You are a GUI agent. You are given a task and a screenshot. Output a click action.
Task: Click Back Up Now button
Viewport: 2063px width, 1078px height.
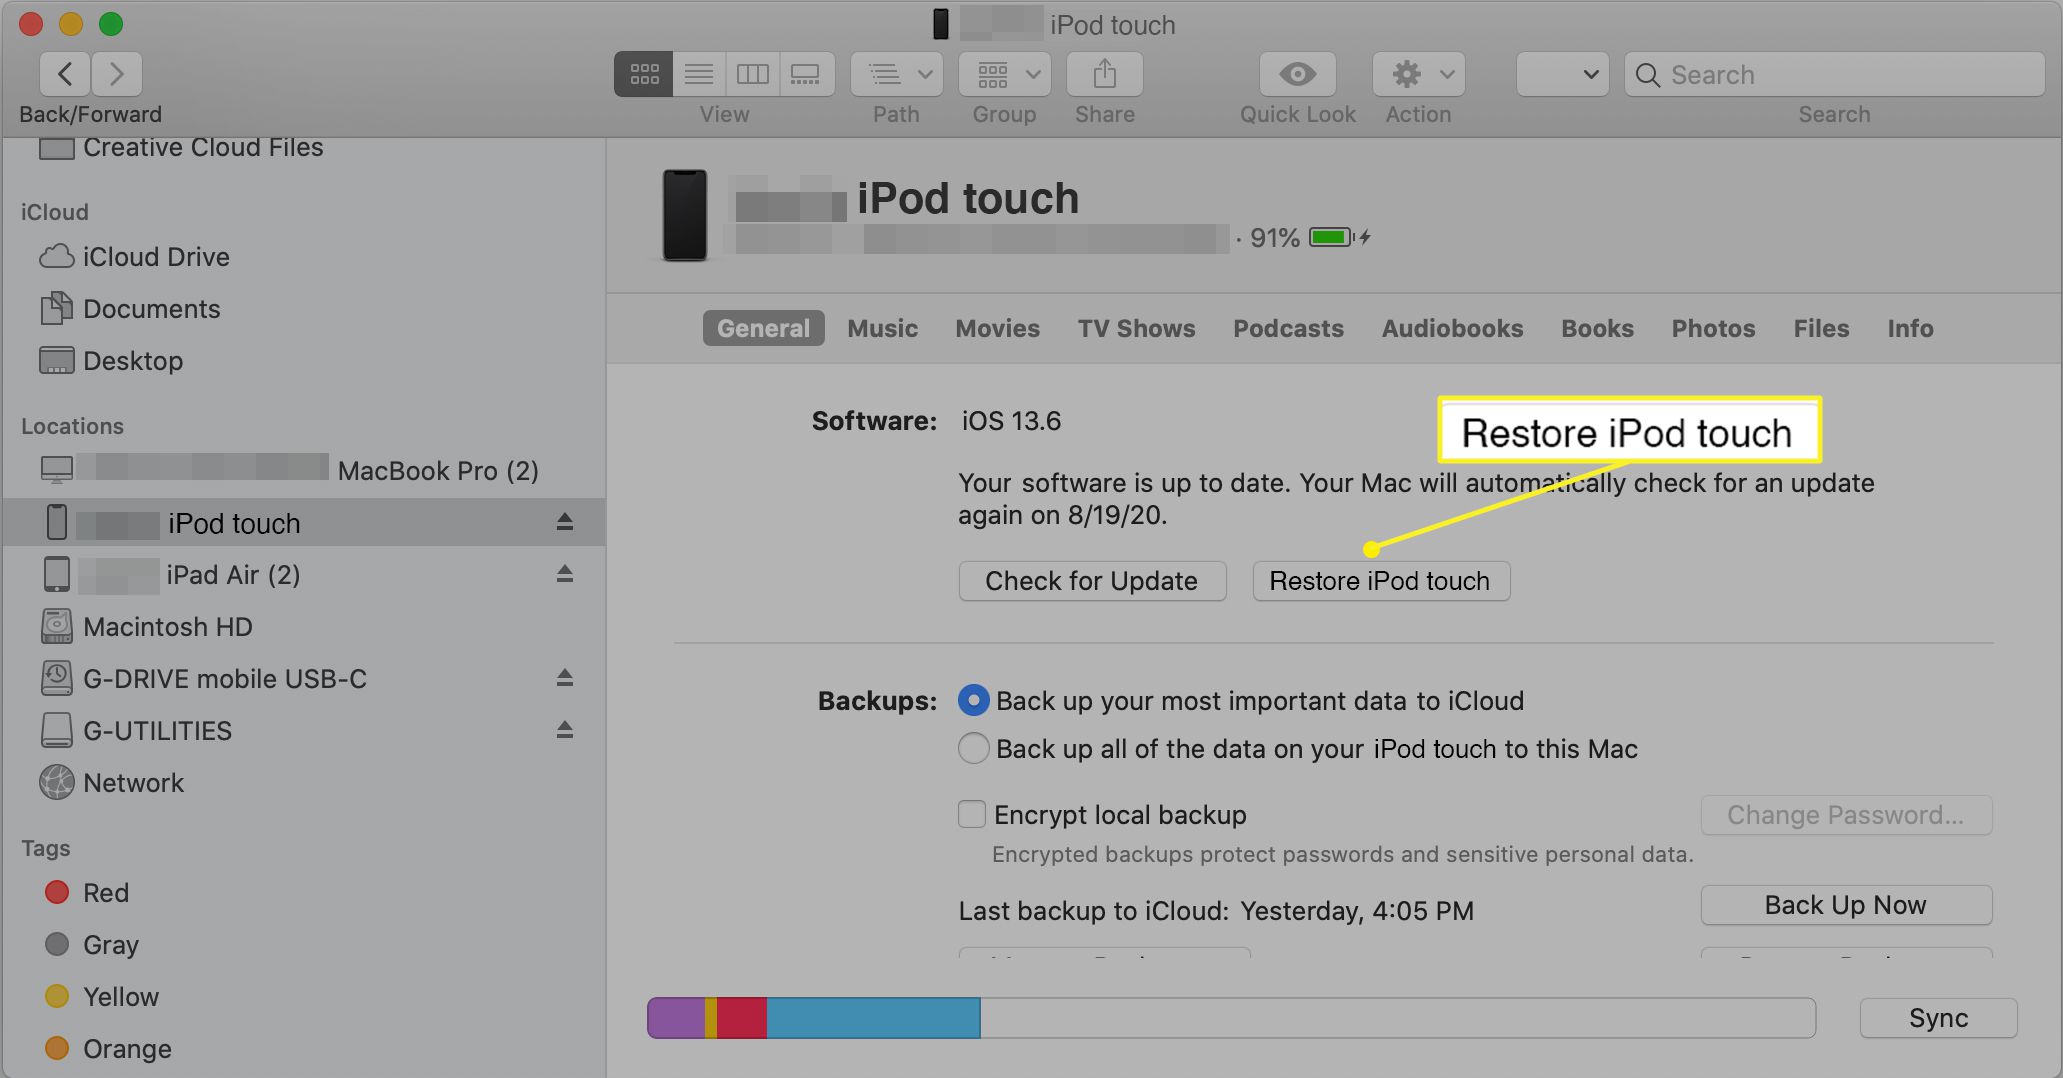[1846, 905]
